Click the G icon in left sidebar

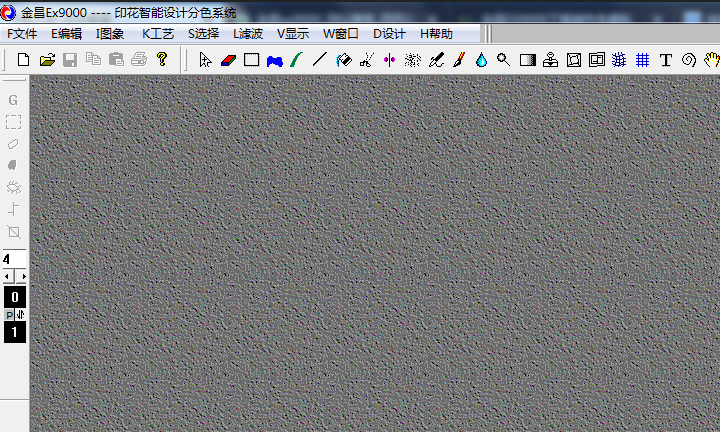click(x=13, y=100)
